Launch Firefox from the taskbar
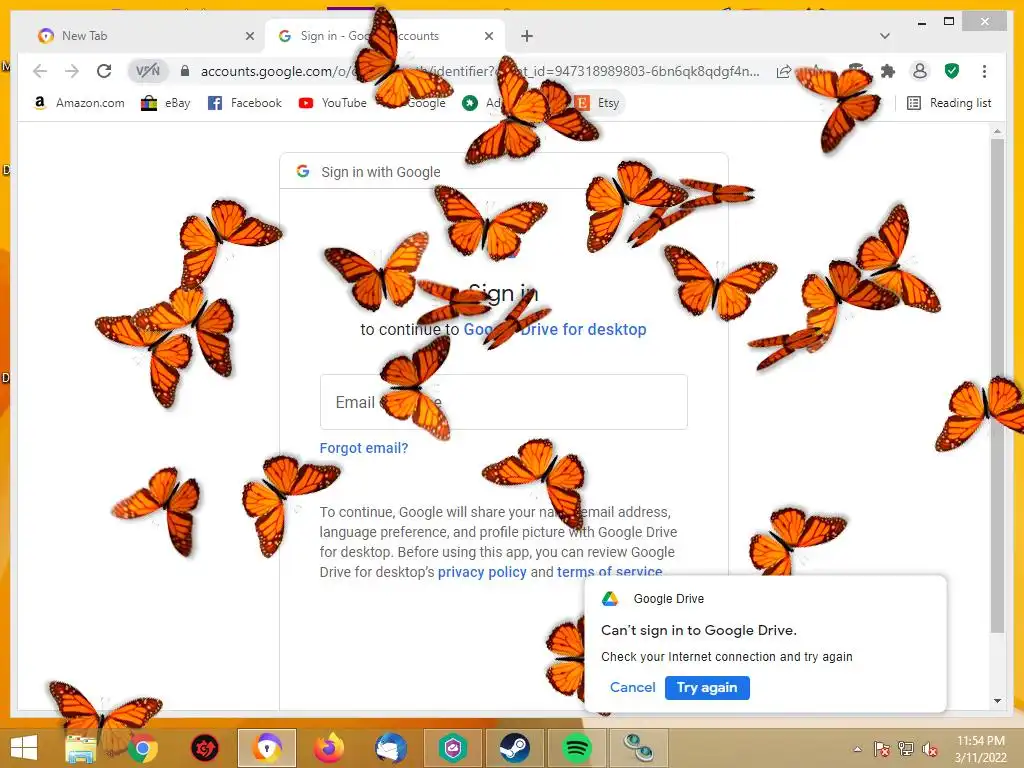Viewport: 1024px width, 768px height. click(328, 748)
